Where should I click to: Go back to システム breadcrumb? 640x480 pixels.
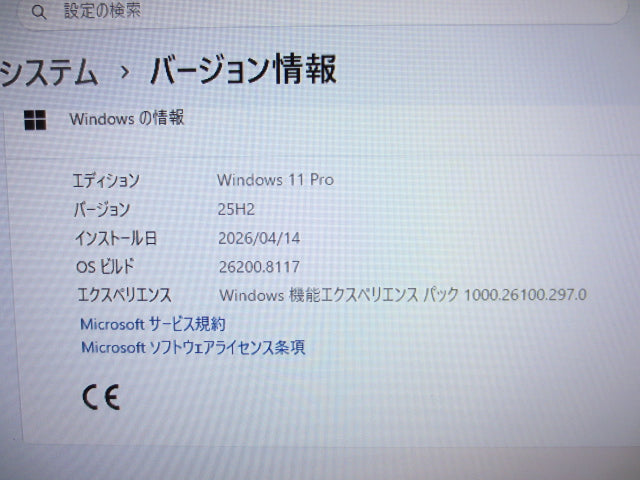click(x=49, y=72)
